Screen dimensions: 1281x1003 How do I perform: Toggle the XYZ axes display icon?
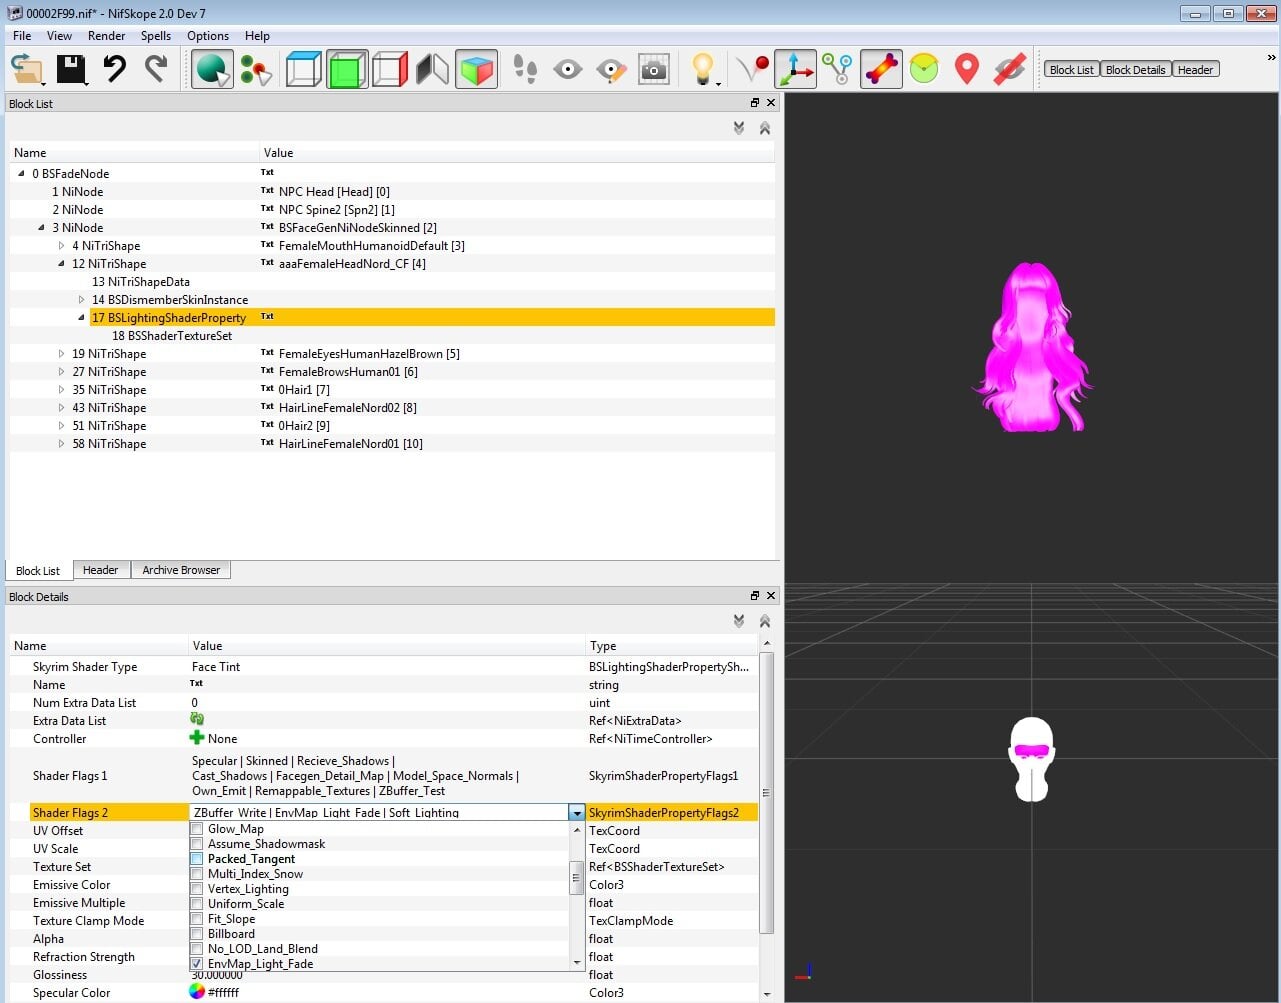pos(795,69)
